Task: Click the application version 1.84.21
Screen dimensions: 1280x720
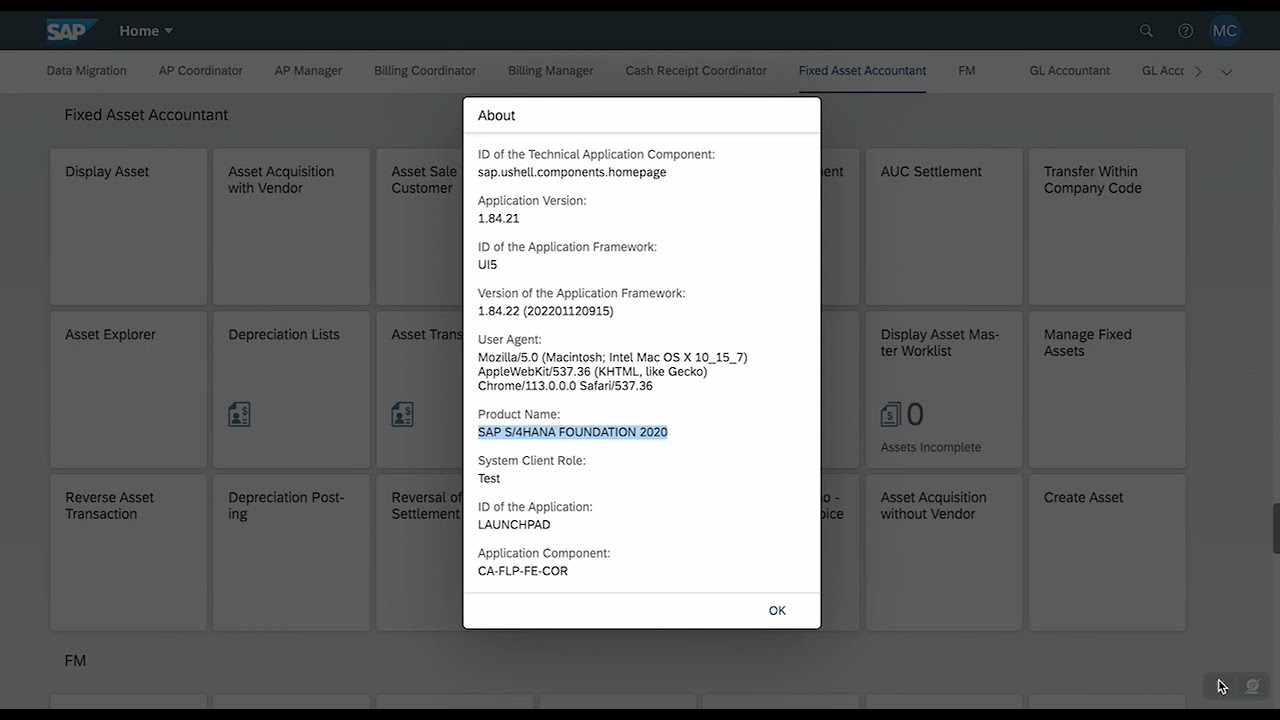Action: point(498,218)
